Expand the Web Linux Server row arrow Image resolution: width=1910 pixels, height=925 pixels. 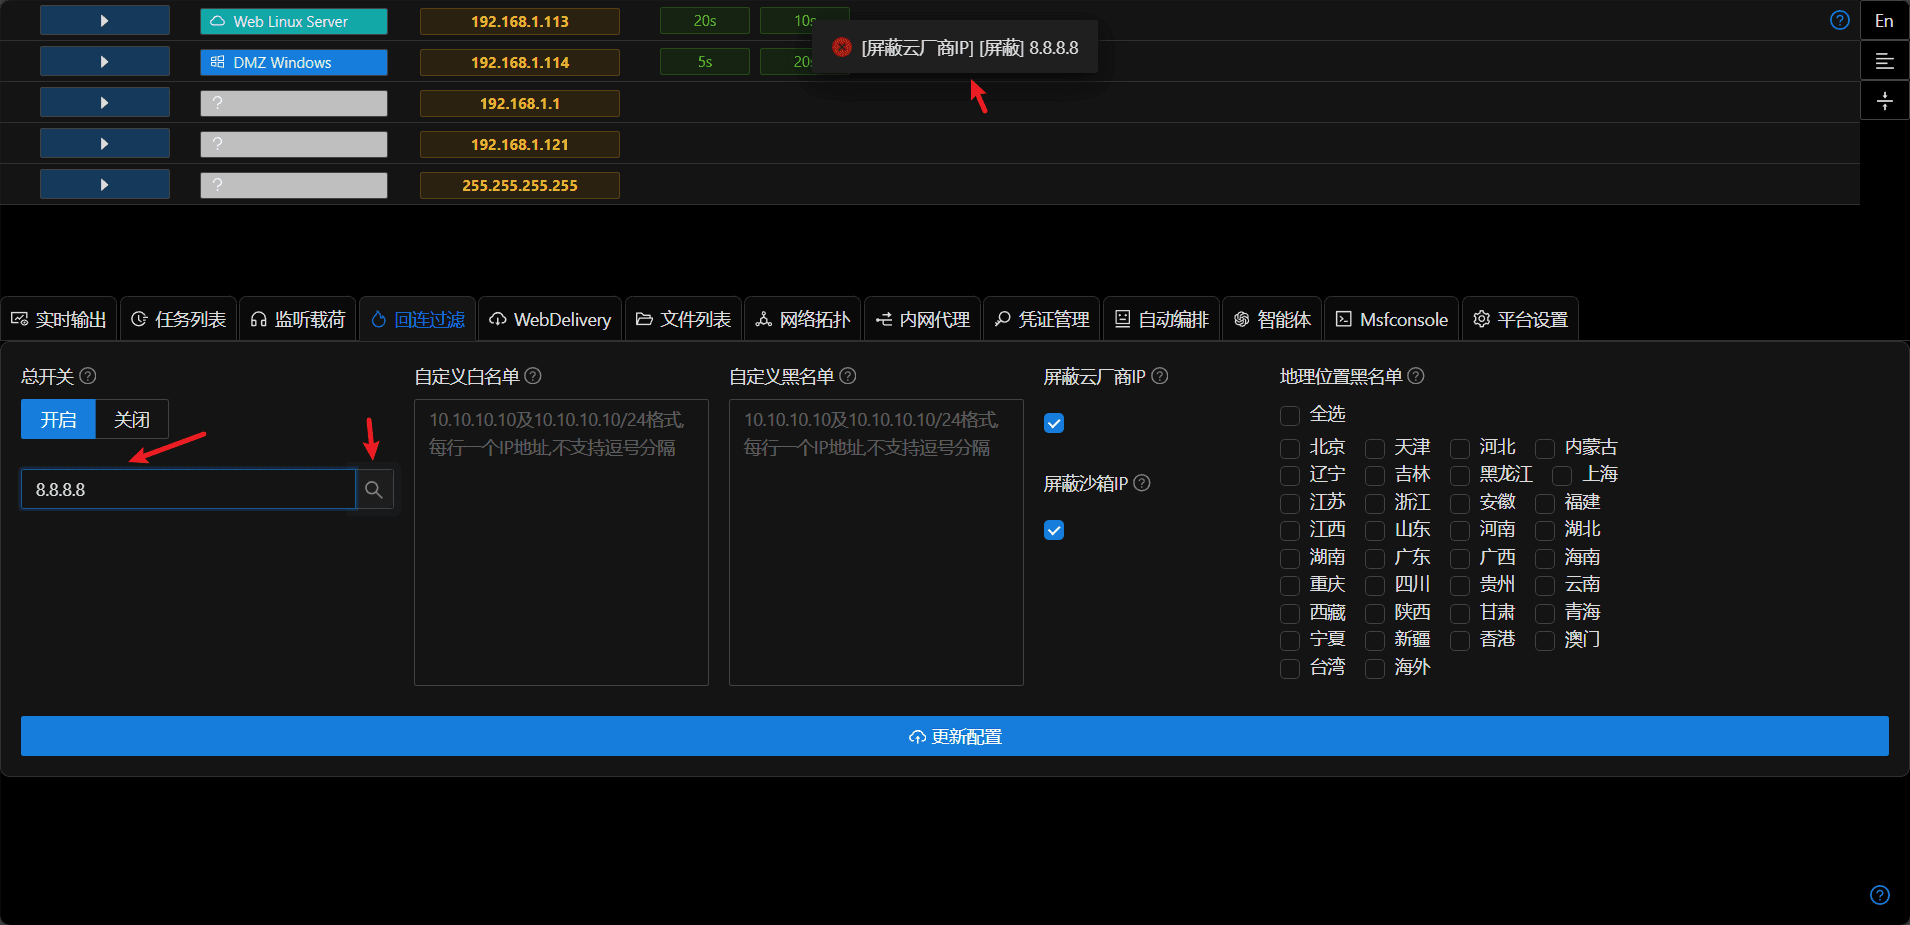[105, 21]
